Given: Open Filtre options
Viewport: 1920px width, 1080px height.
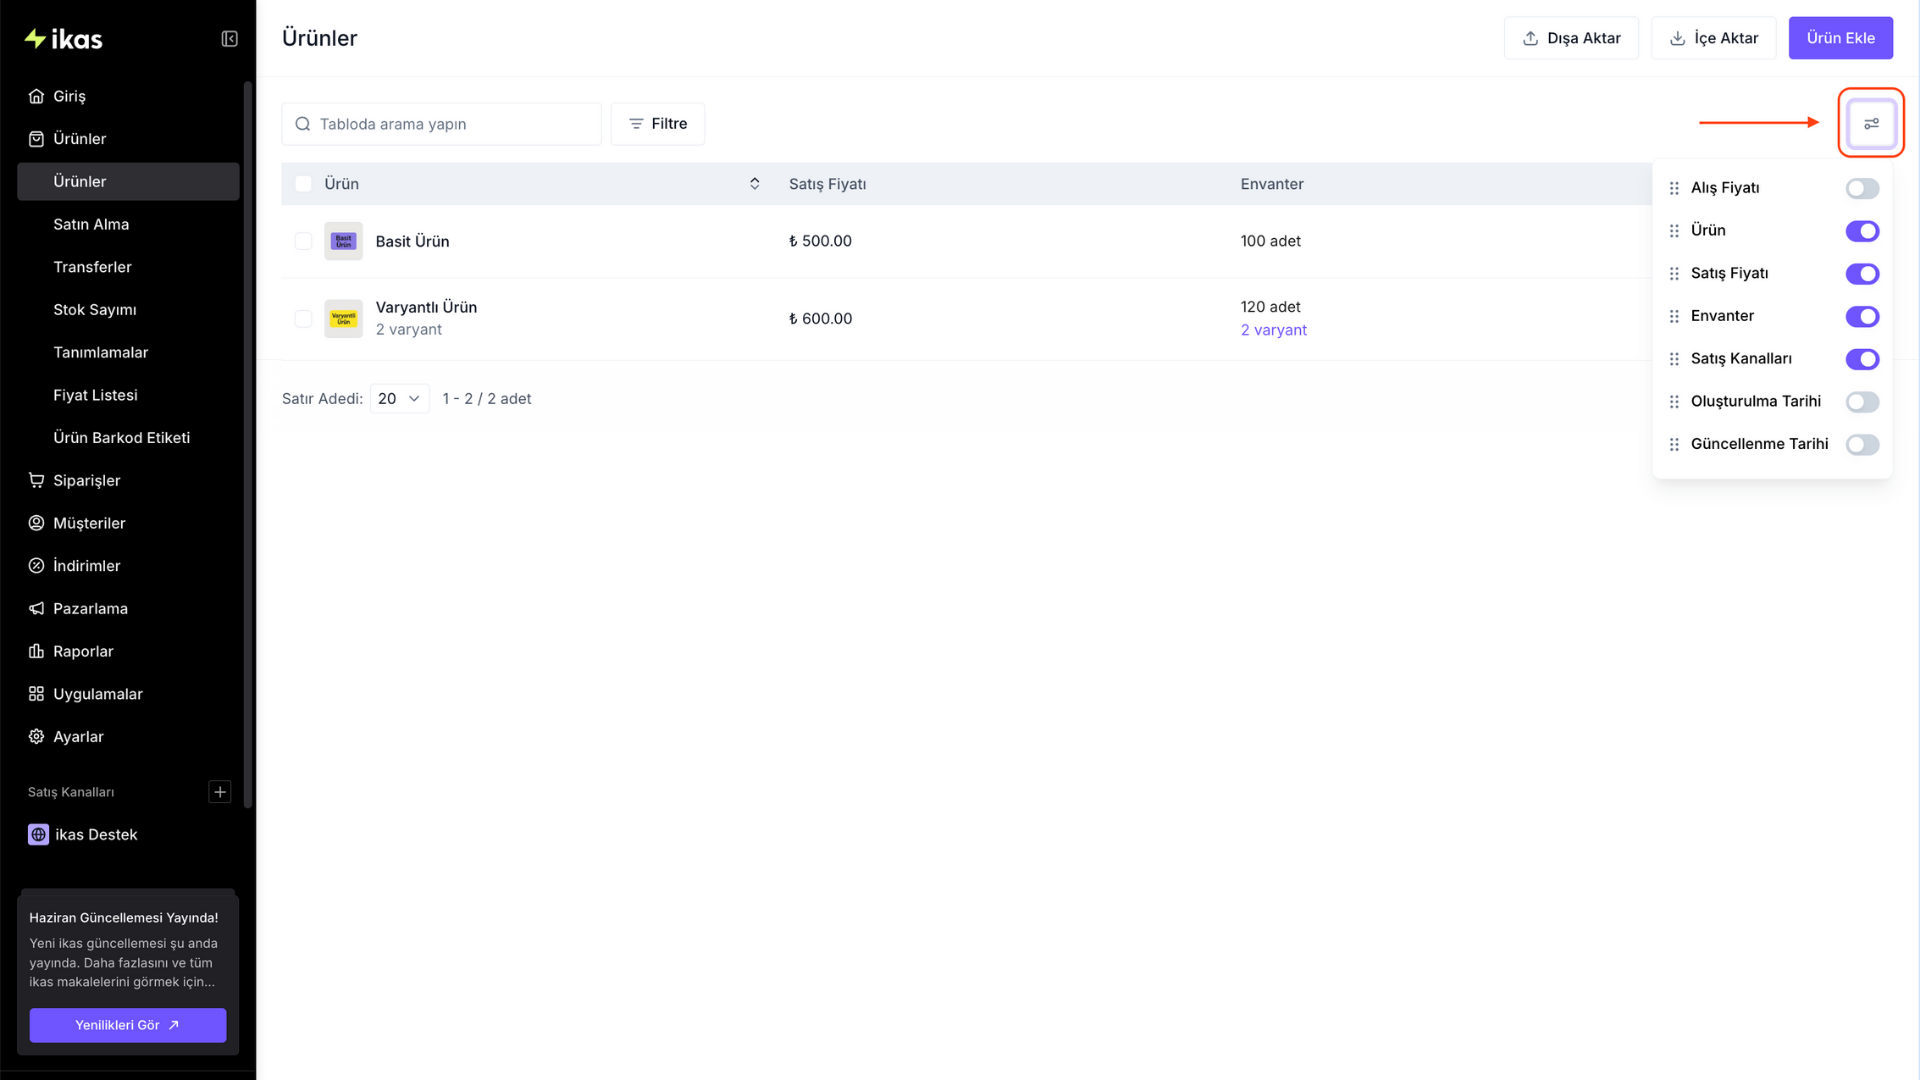Looking at the screenshot, I should (658, 124).
